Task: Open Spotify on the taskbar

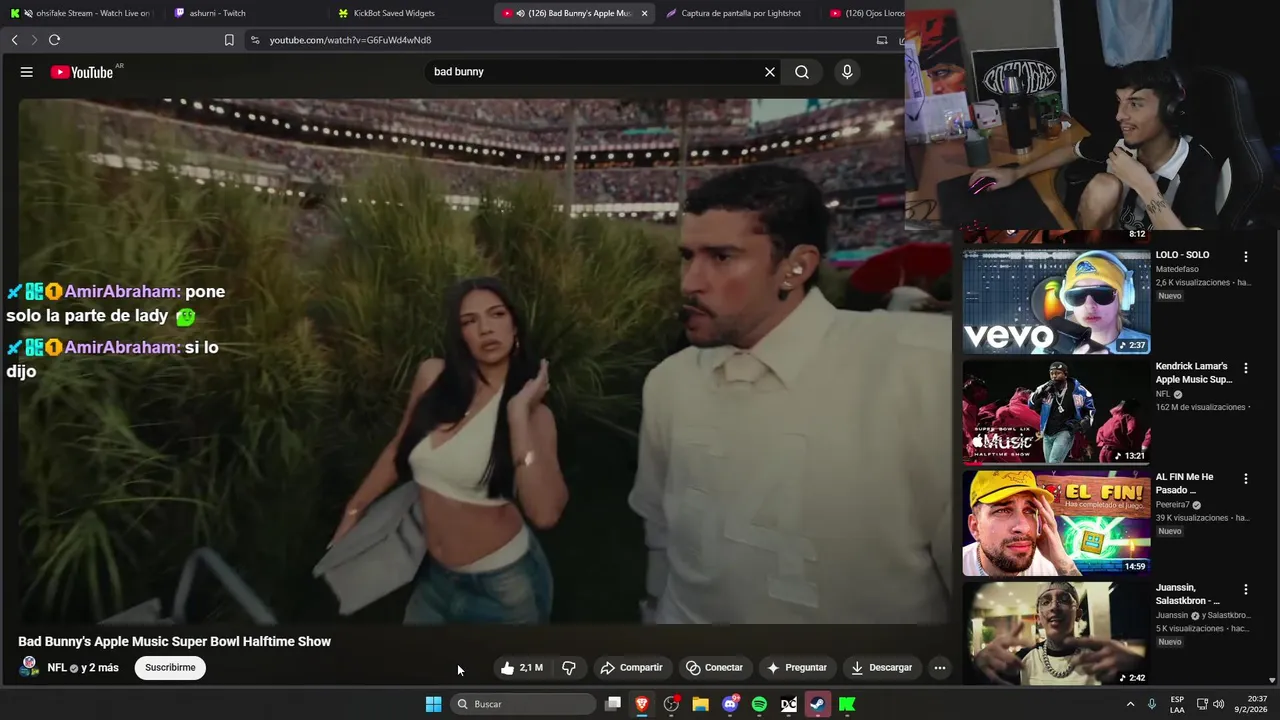Action: tap(759, 704)
